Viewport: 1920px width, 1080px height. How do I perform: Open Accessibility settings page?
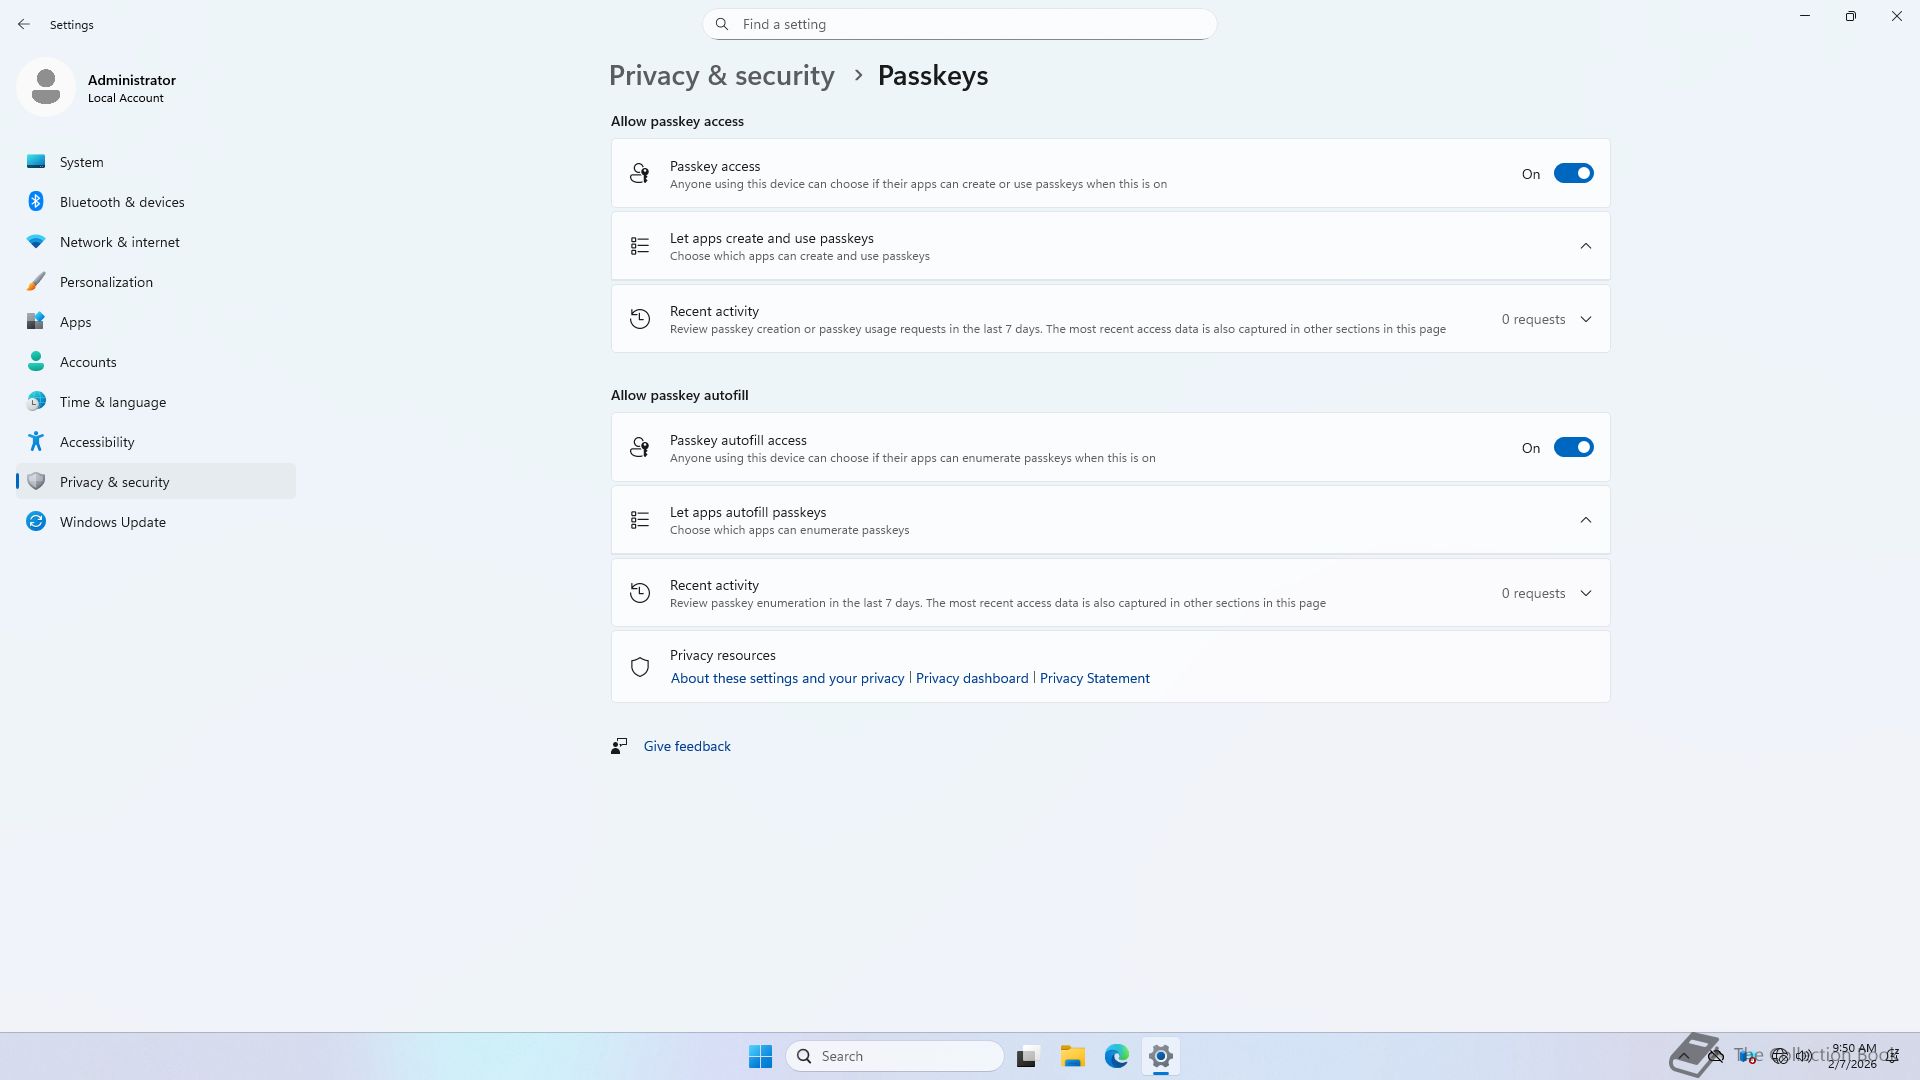pyautogui.click(x=97, y=442)
